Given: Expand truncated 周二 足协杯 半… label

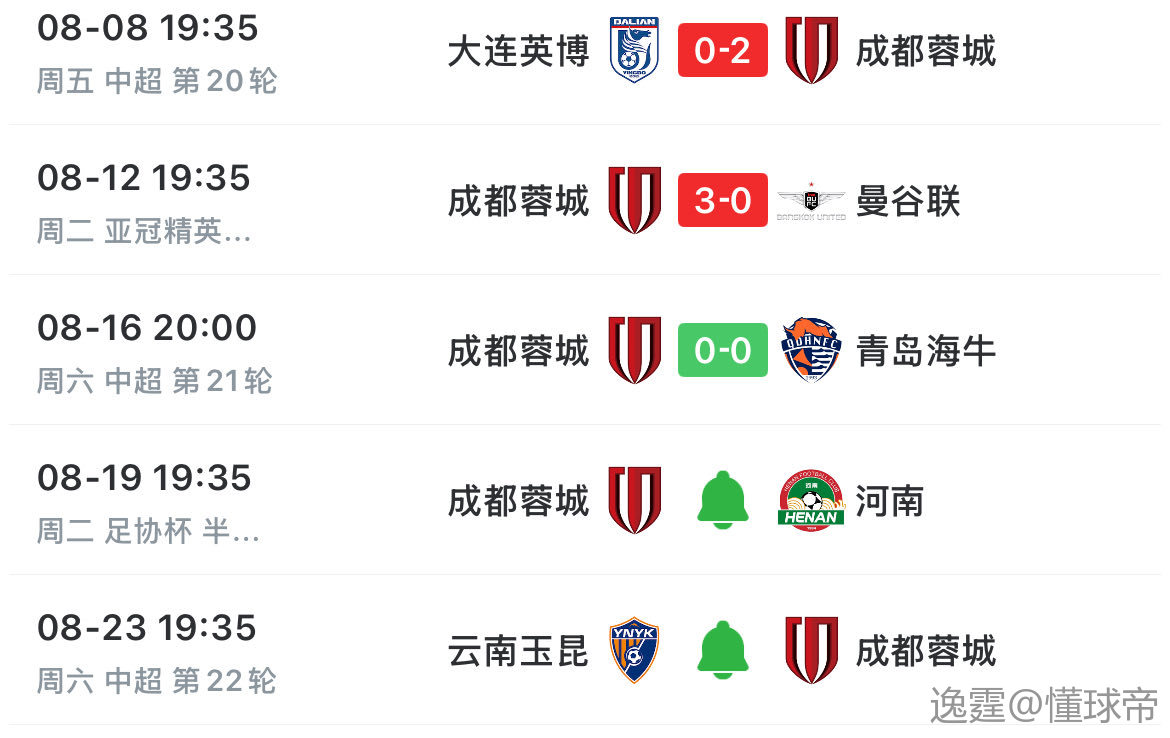Looking at the screenshot, I should click(x=148, y=531).
